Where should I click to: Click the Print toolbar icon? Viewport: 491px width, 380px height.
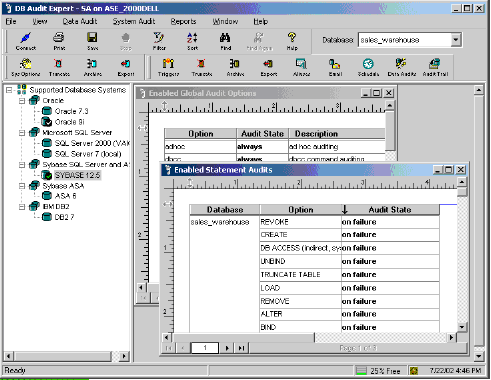pos(59,41)
